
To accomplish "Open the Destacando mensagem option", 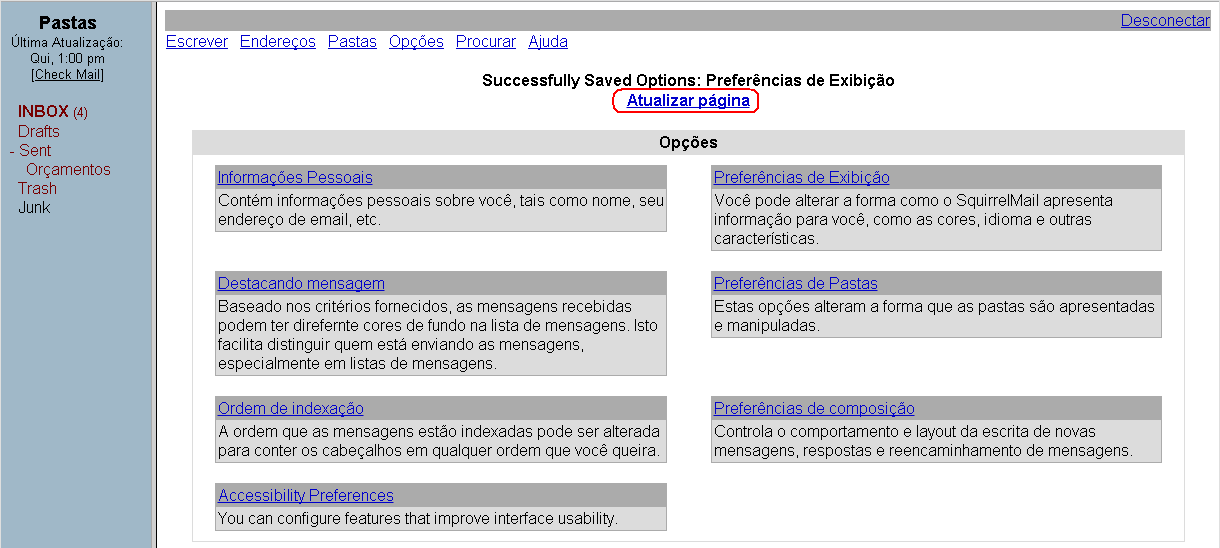I will tap(301, 284).
